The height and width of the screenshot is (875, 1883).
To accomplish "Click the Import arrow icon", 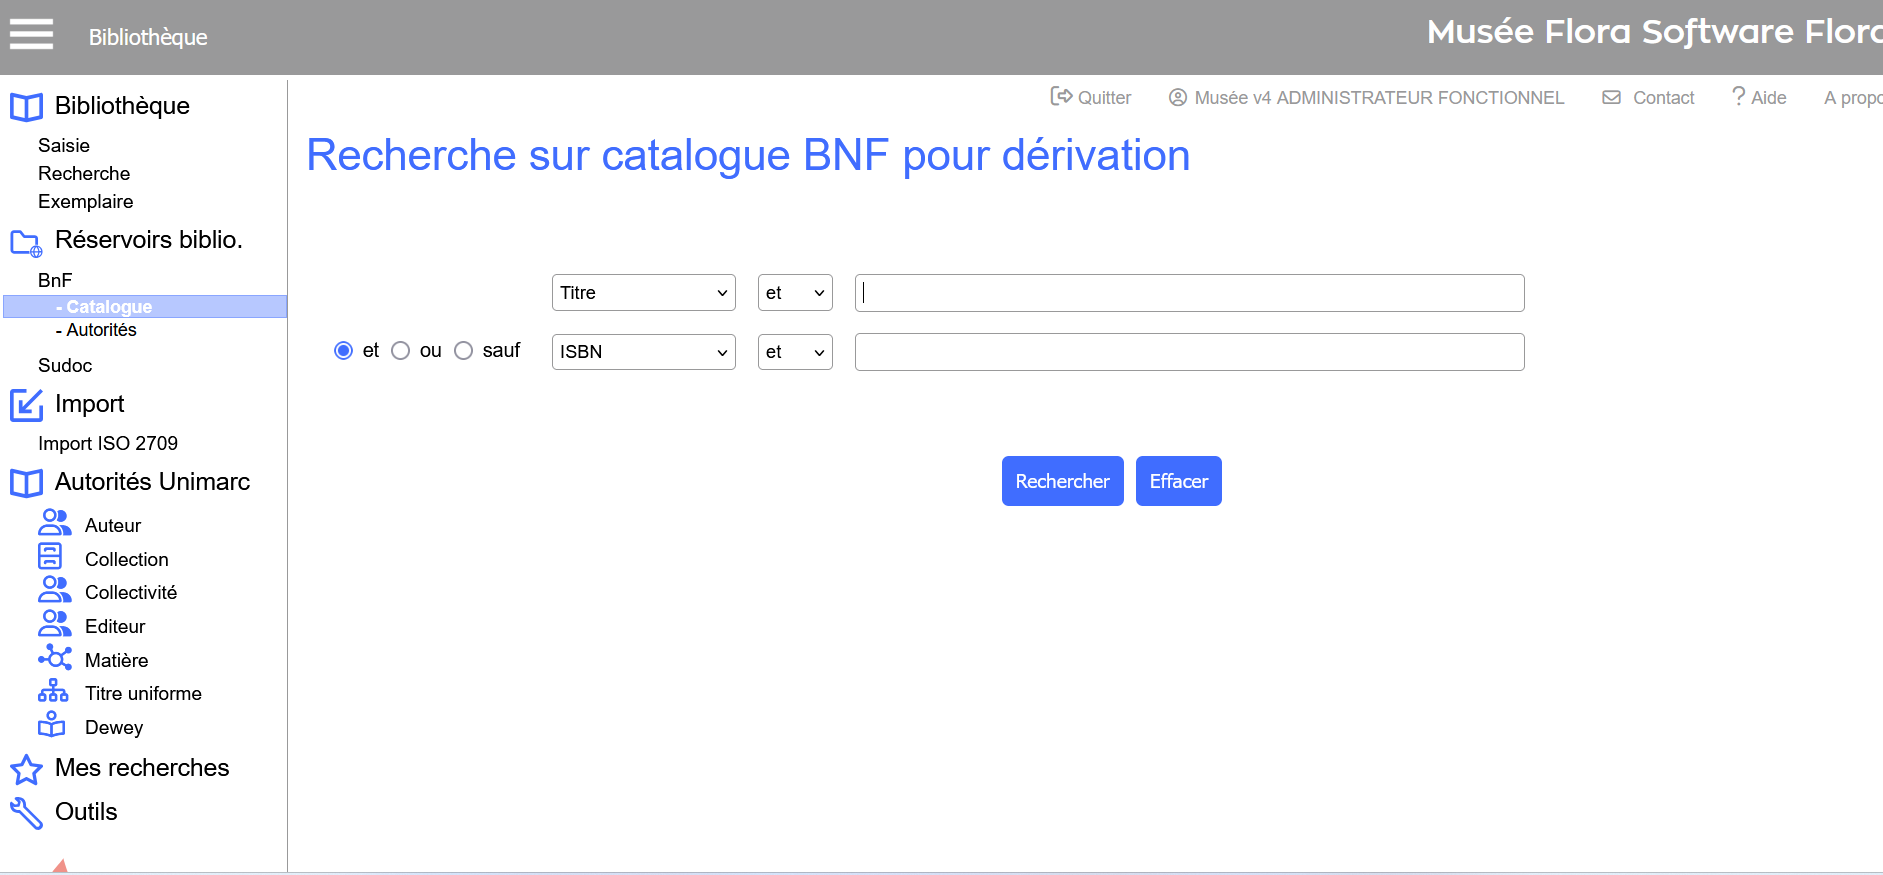I will [27, 405].
